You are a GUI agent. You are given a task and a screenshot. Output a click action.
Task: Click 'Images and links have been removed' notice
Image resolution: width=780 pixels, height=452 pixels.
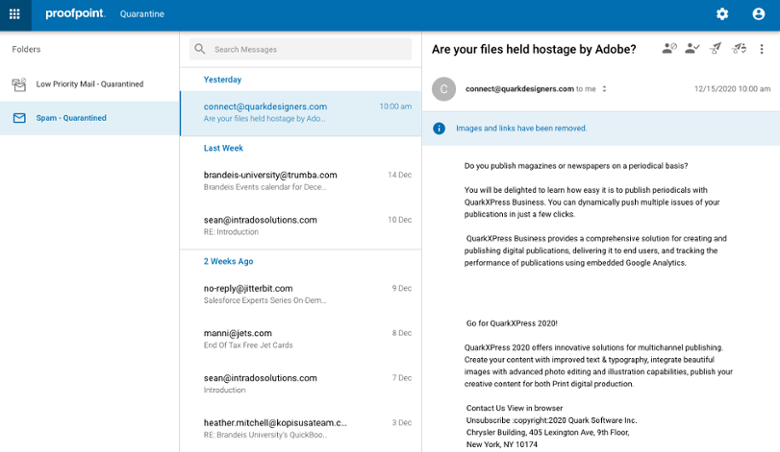click(521, 128)
